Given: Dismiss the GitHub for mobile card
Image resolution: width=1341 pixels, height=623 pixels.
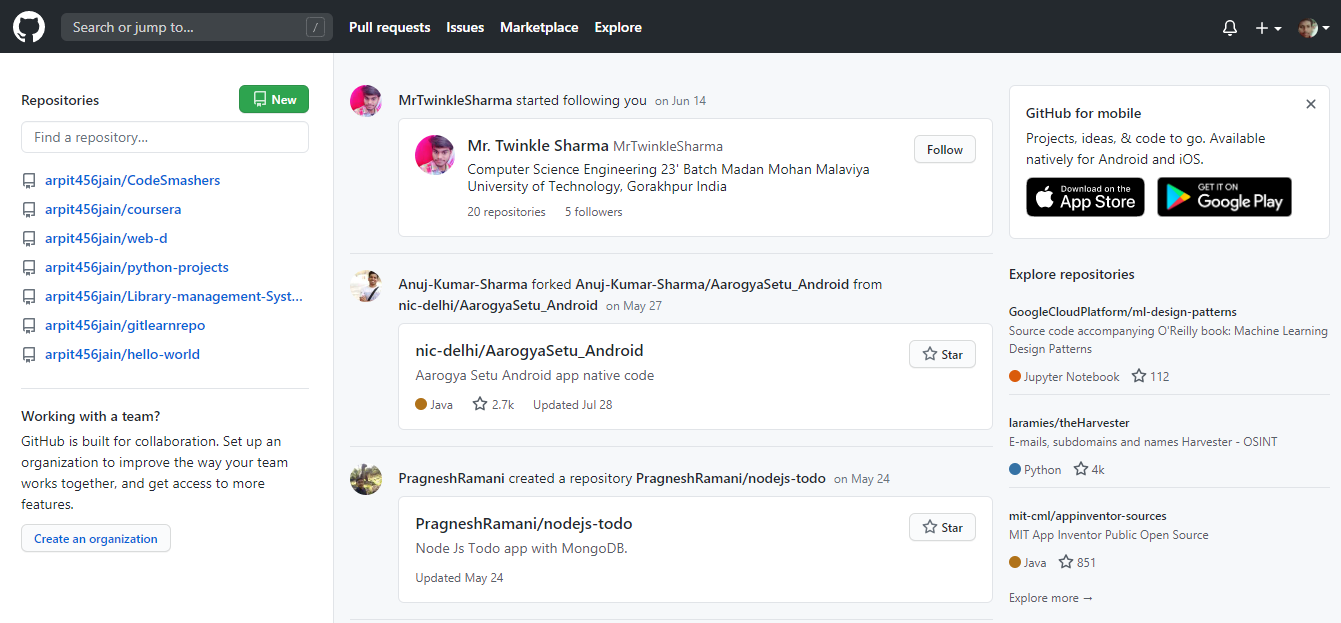Looking at the screenshot, I should click(x=1310, y=104).
